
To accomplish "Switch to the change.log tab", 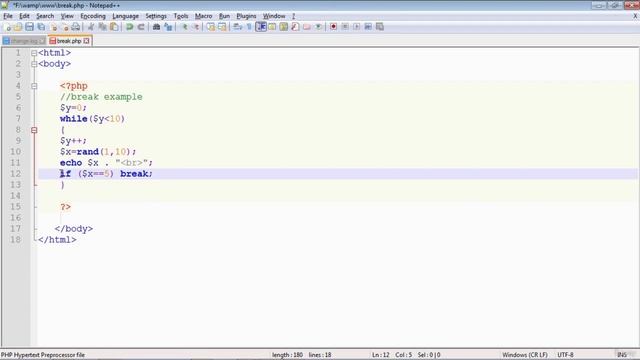I will [x=24, y=41].
